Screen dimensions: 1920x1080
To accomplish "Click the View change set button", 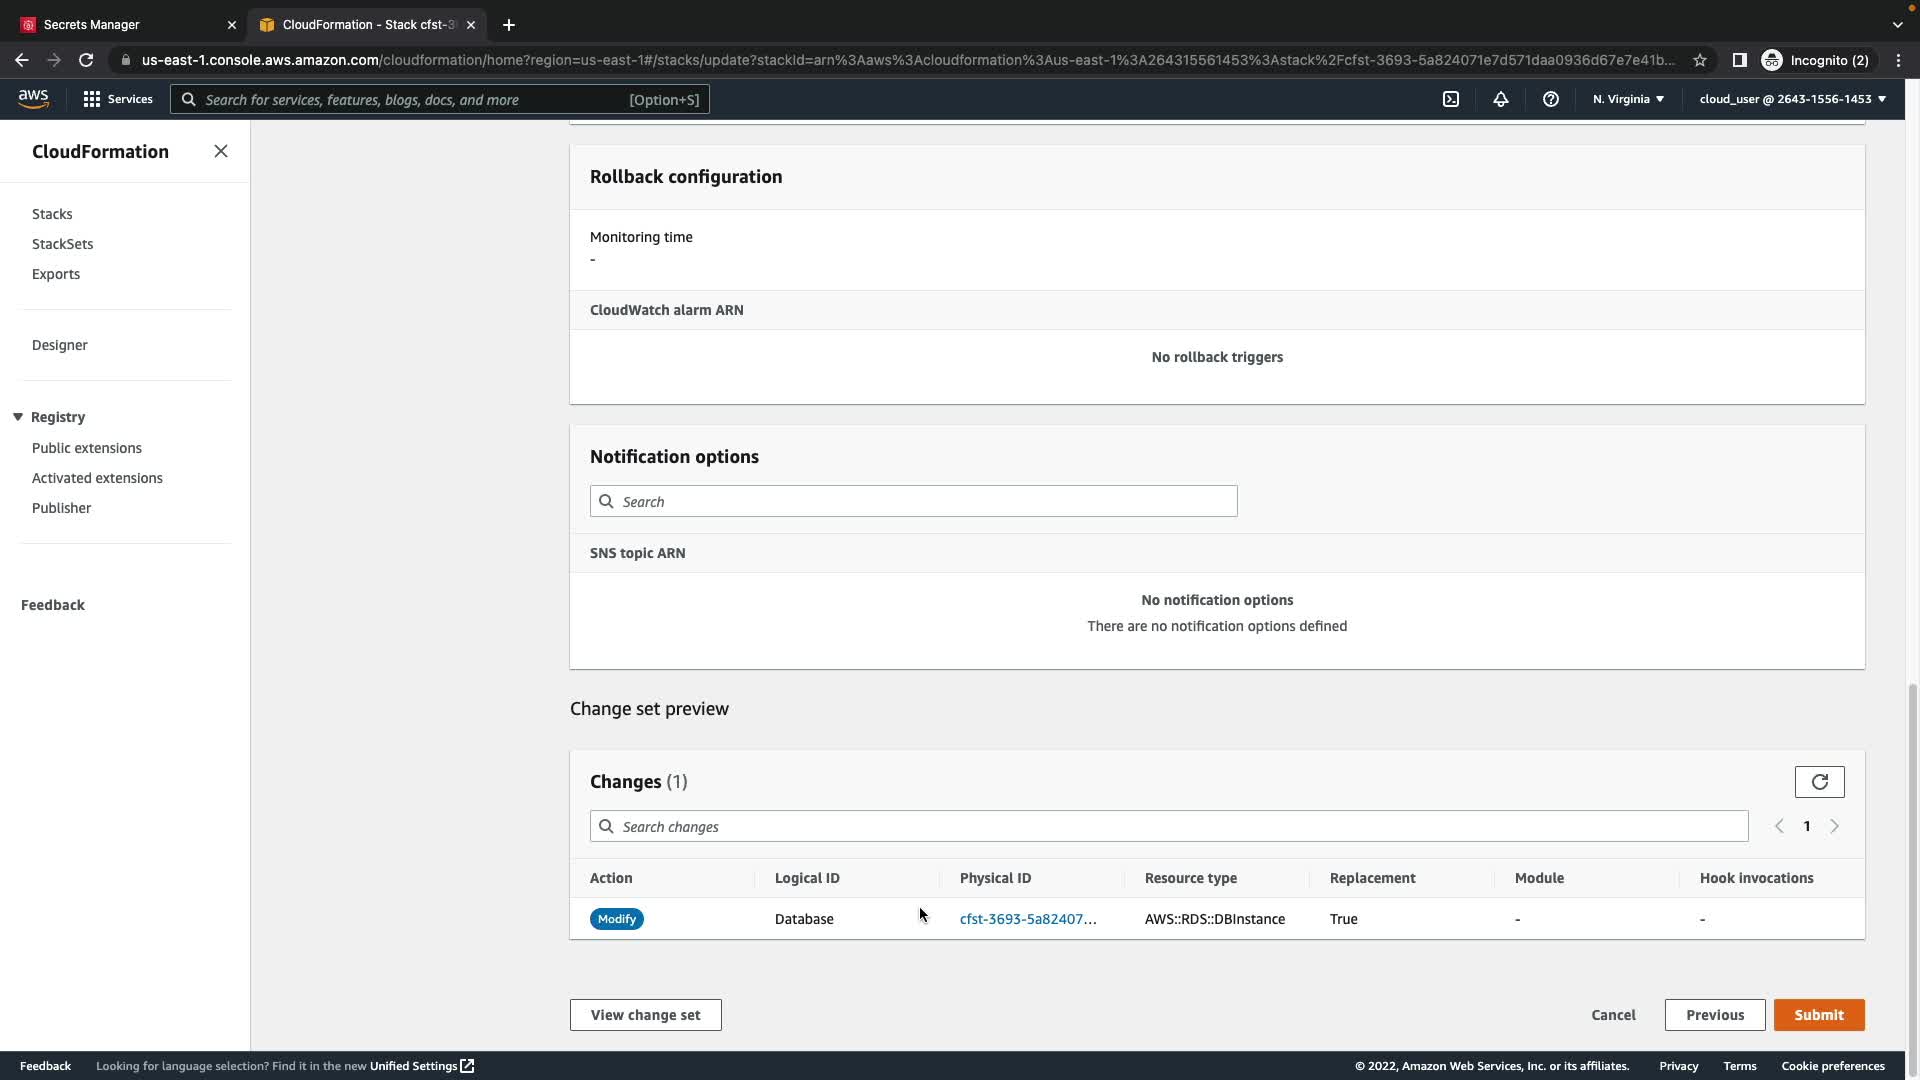I will tap(645, 1015).
